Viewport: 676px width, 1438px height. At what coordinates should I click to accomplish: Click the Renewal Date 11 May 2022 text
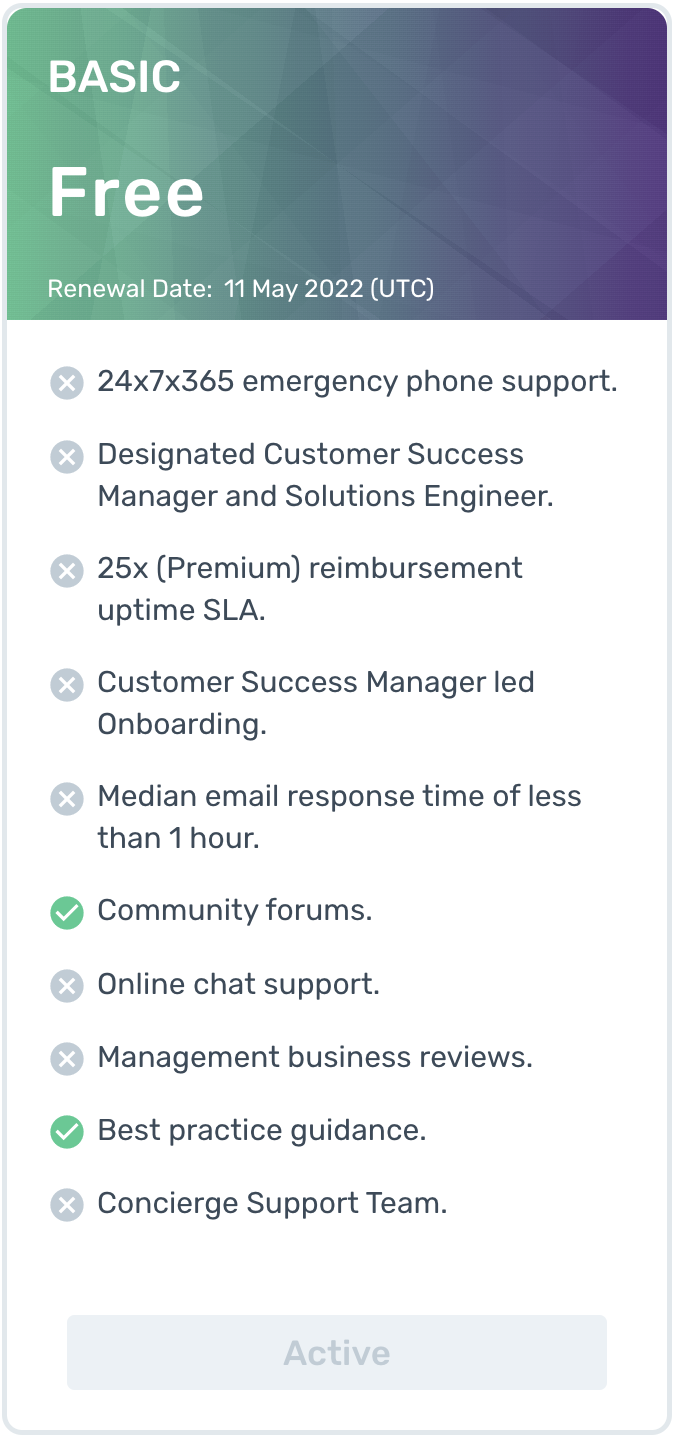241,289
